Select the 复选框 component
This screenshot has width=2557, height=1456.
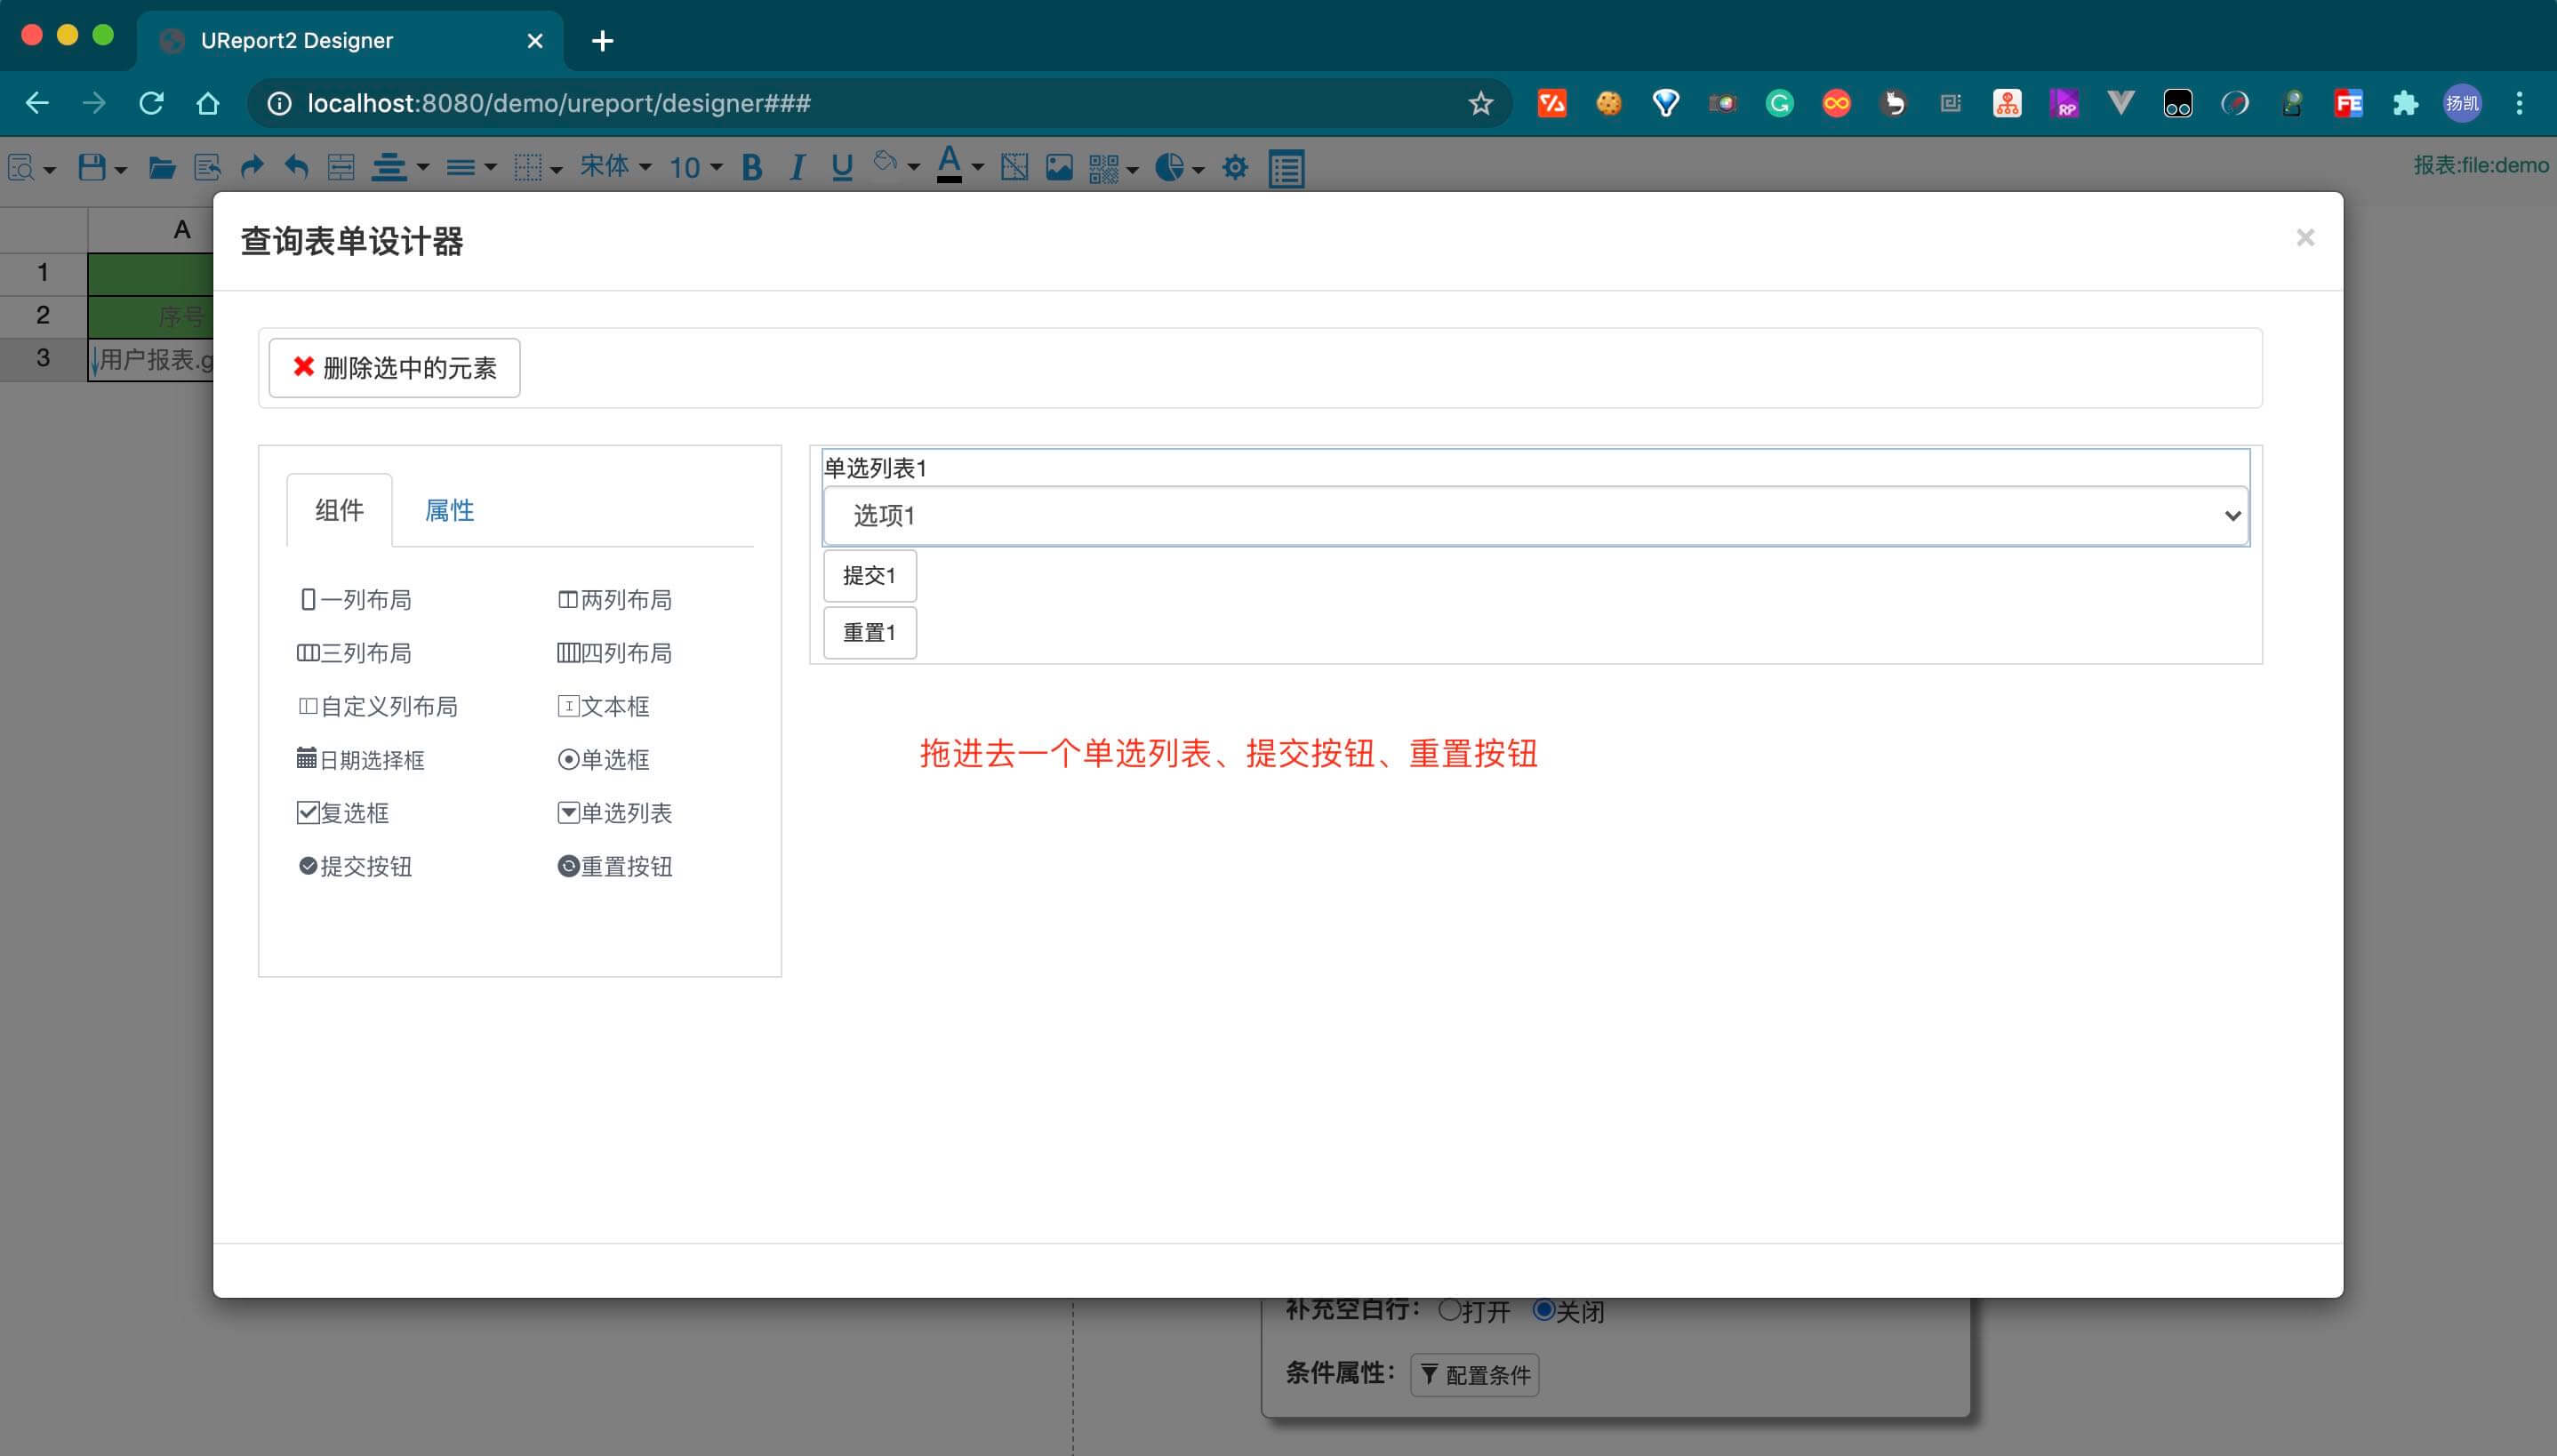343,813
